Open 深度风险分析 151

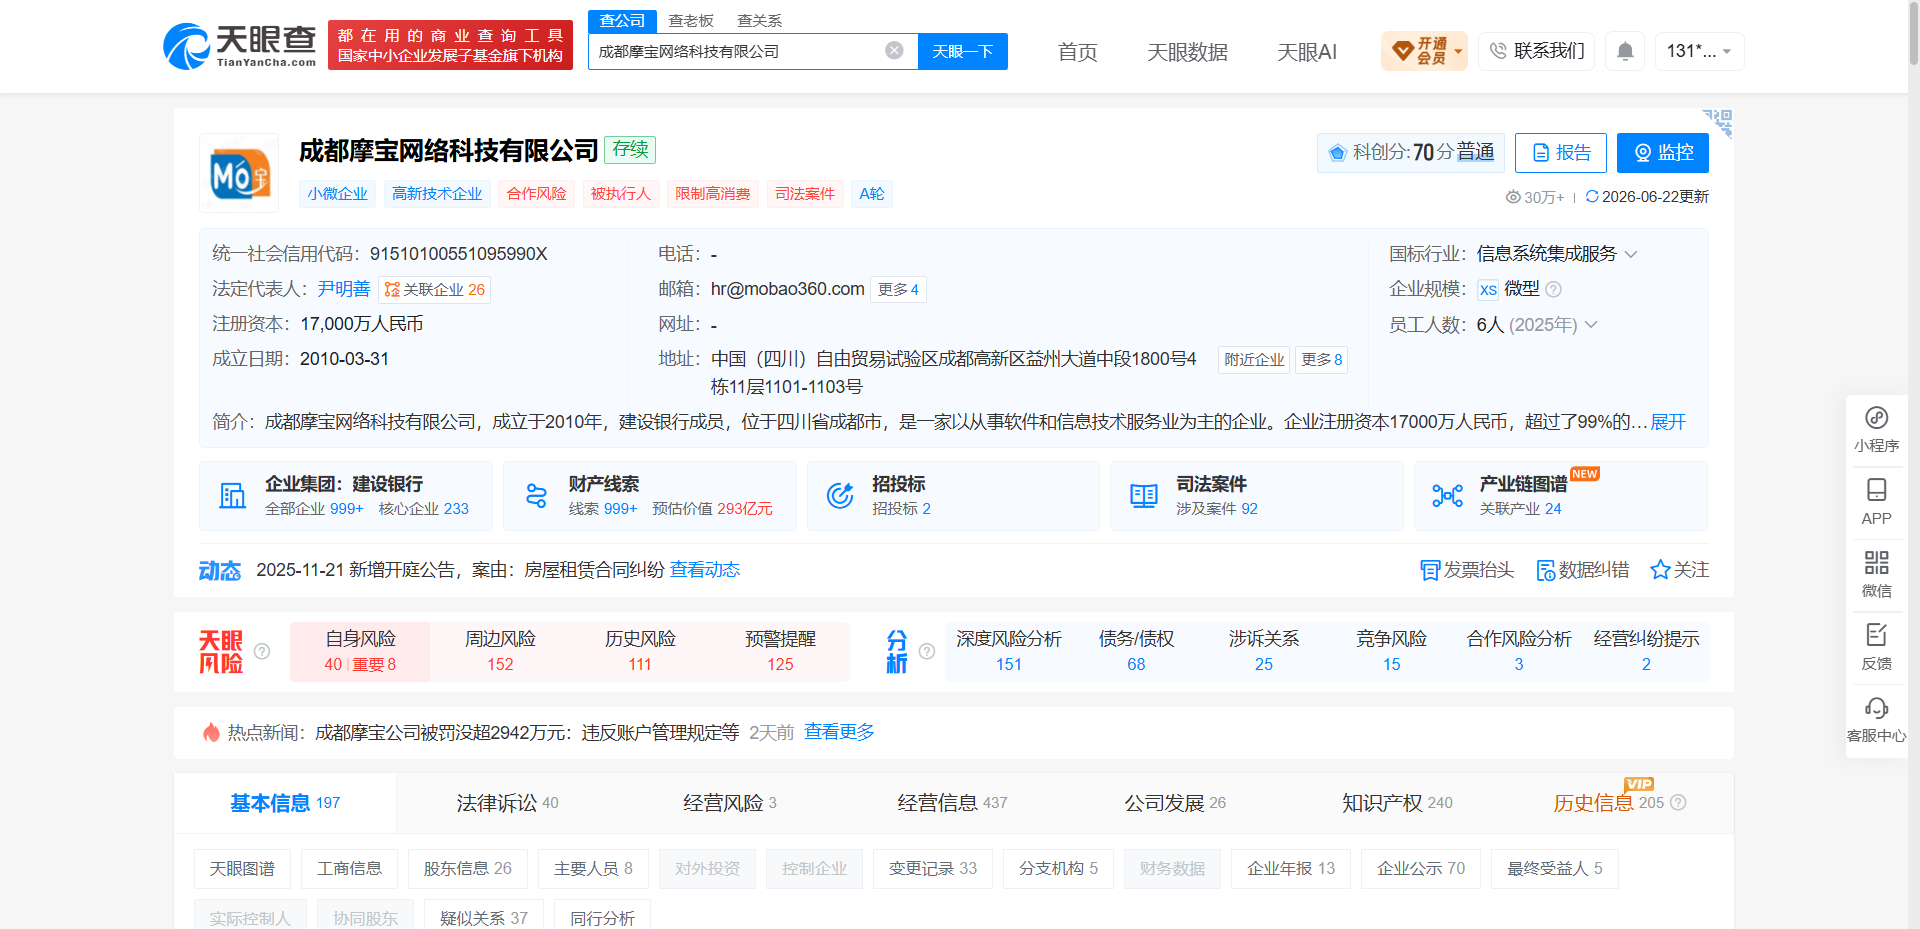pyautogui.click(x=1009, y=651)
